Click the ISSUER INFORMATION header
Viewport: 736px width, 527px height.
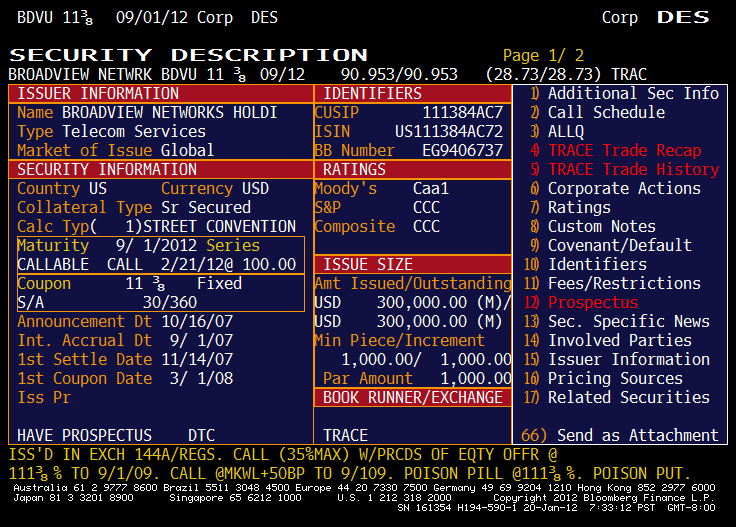point(161,93)
